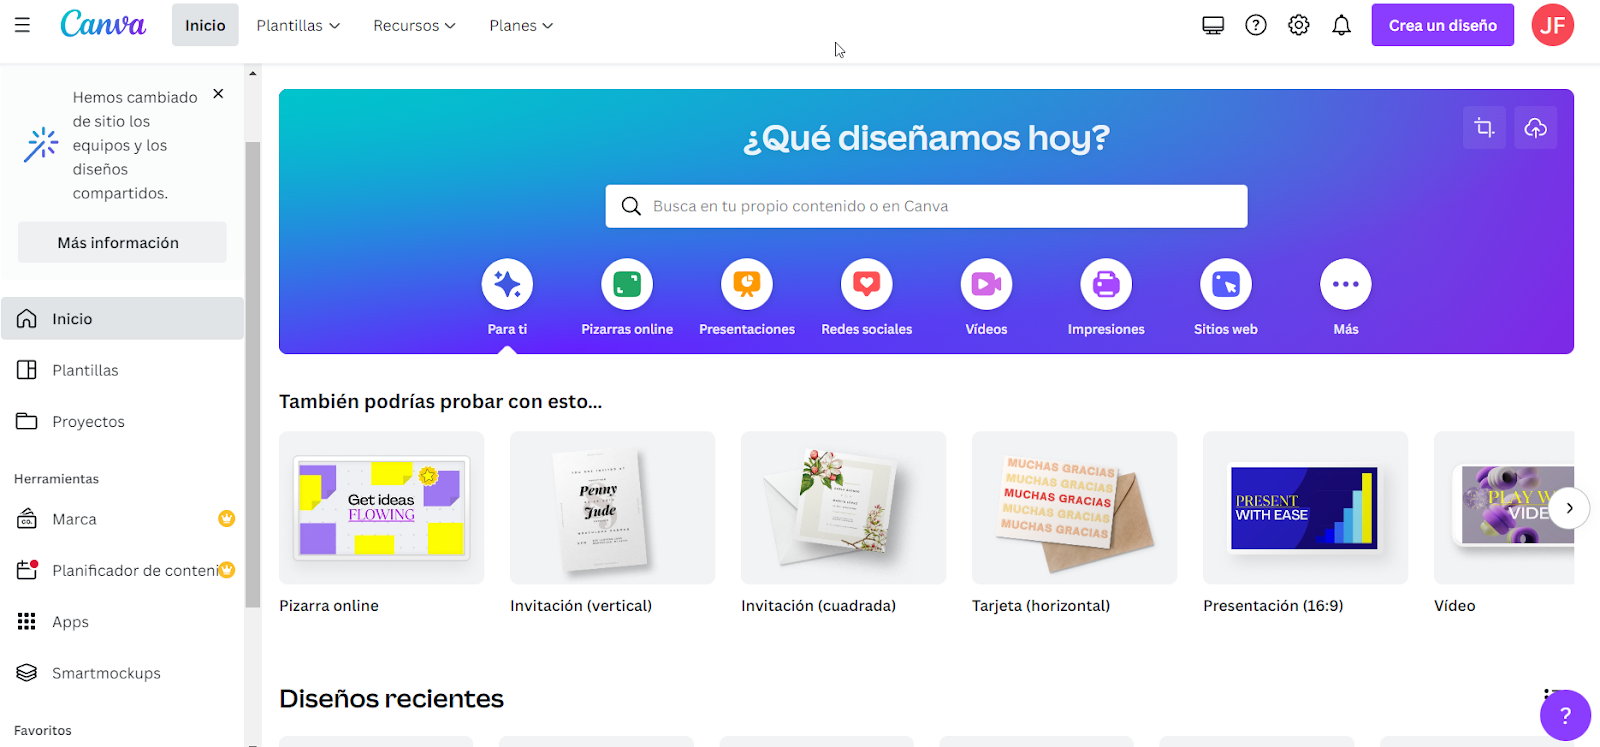The width and height of the screenshot is (1600, 747).
Task: Click the Más información button
Action: 122,242
